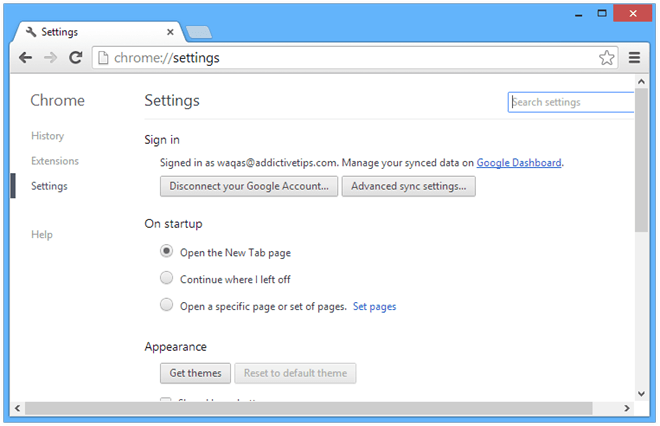The height and width of the screenshot is (426, 660).
Task: Open Advanced sync settings
Action: (x=409, y=186)
